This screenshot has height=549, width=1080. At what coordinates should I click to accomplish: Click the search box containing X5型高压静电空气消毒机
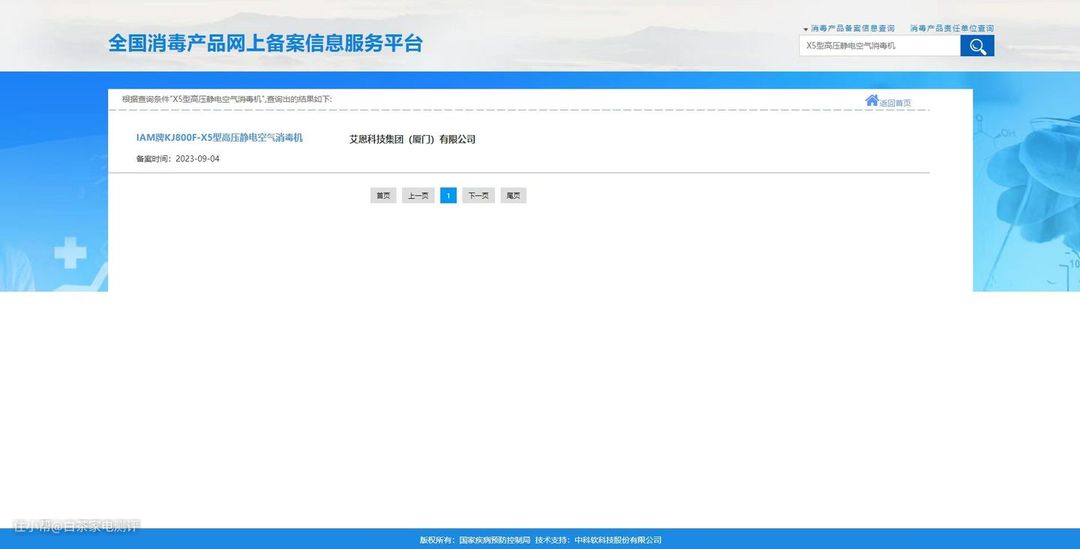click(x=879, y=46)
